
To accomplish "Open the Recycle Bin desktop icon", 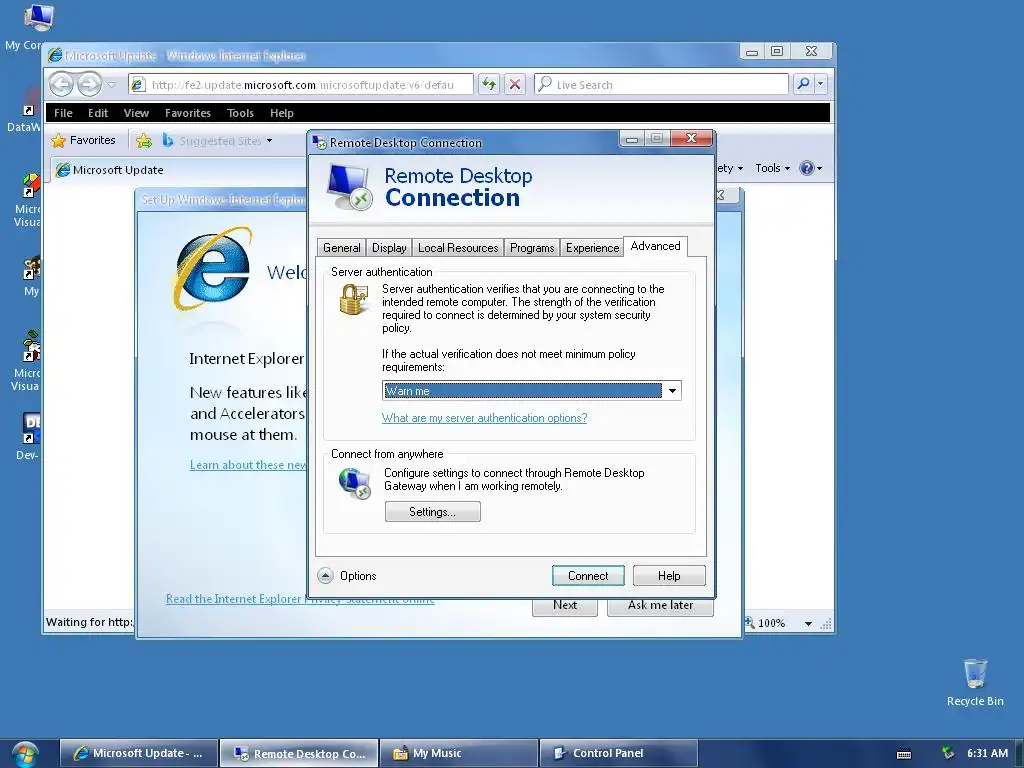I will coord(975,683).
